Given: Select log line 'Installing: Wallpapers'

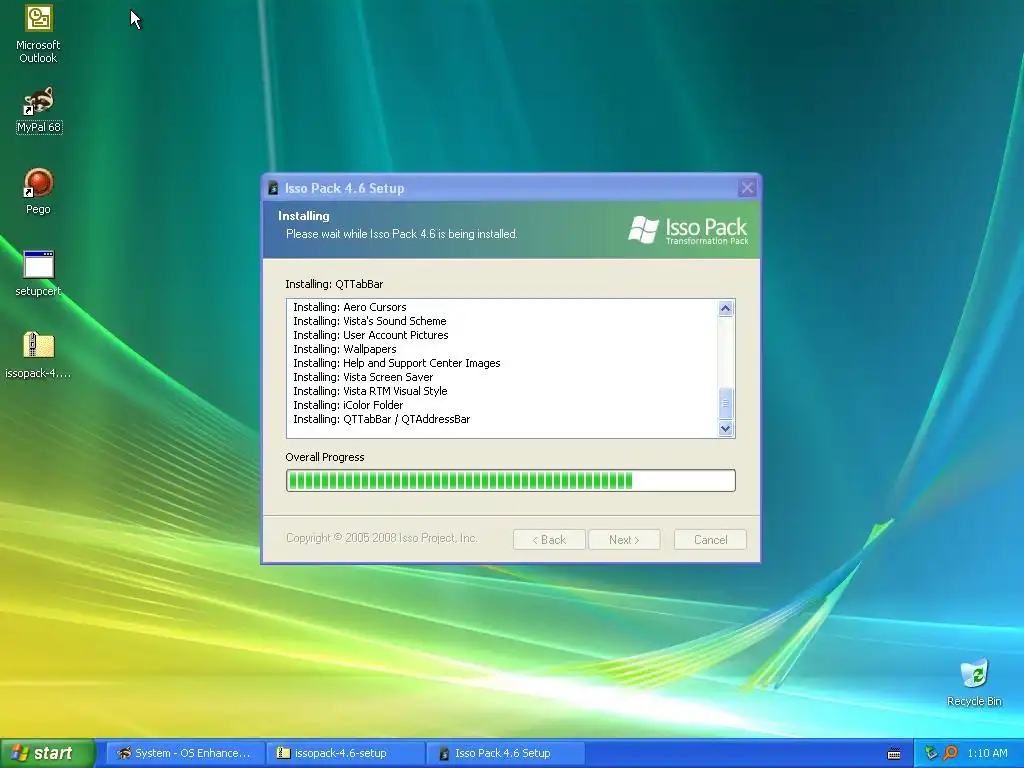Looking at the screenshot, I should [345, 349].
